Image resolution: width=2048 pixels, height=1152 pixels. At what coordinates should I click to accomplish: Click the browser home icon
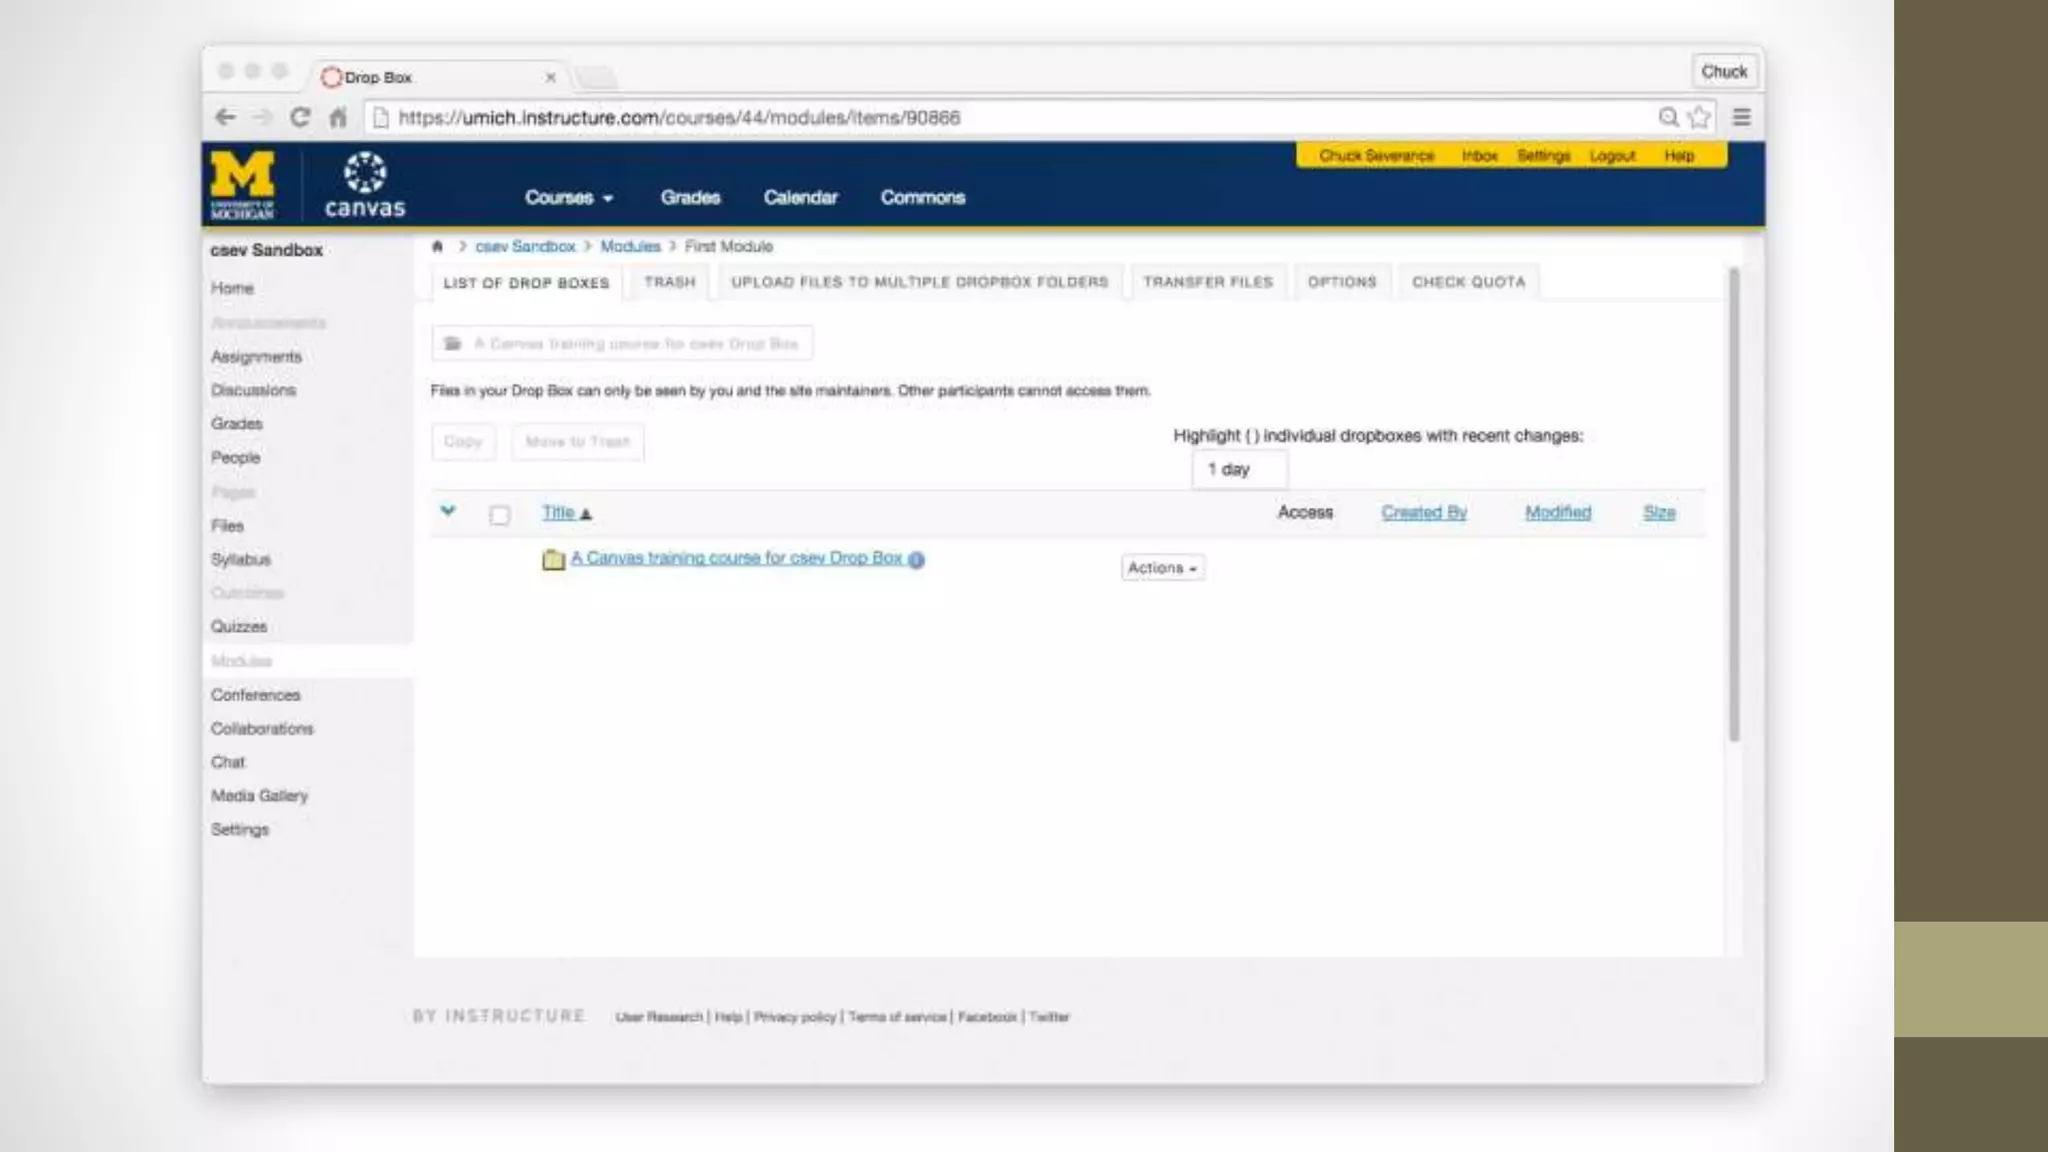click(338, 117)
